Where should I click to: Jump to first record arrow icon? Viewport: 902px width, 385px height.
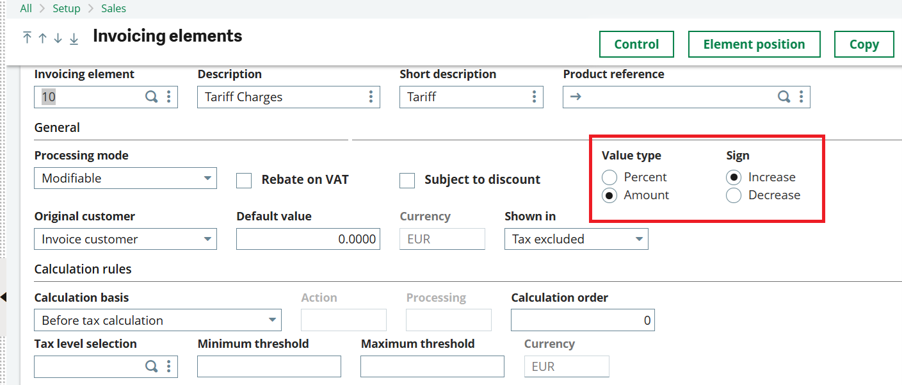click(27, 38)
